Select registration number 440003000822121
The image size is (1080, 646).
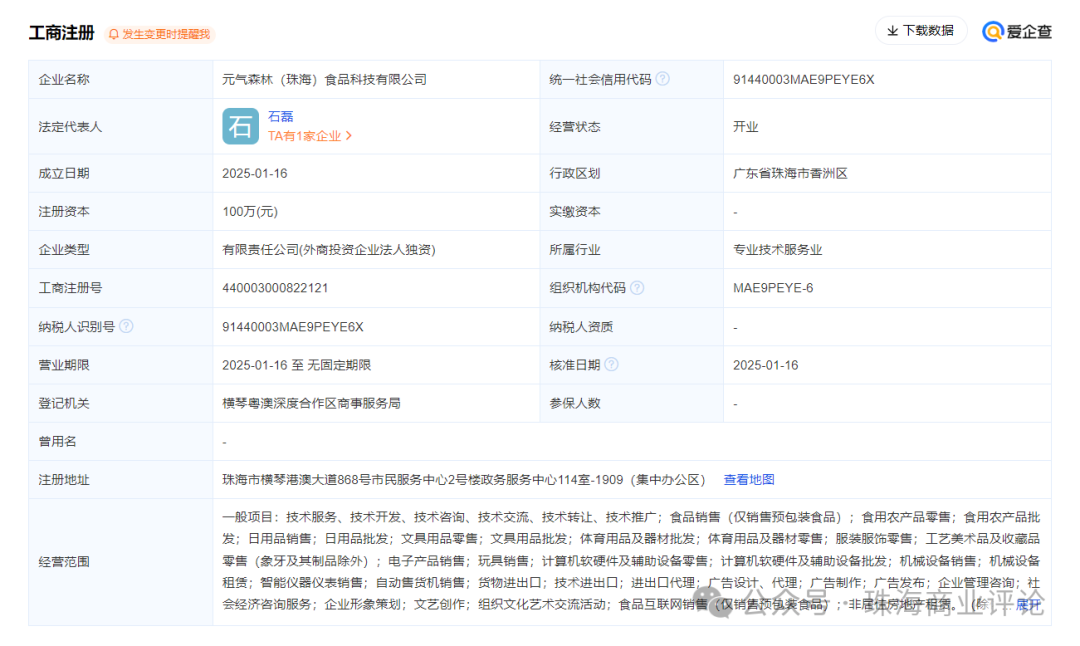(275, 288)
